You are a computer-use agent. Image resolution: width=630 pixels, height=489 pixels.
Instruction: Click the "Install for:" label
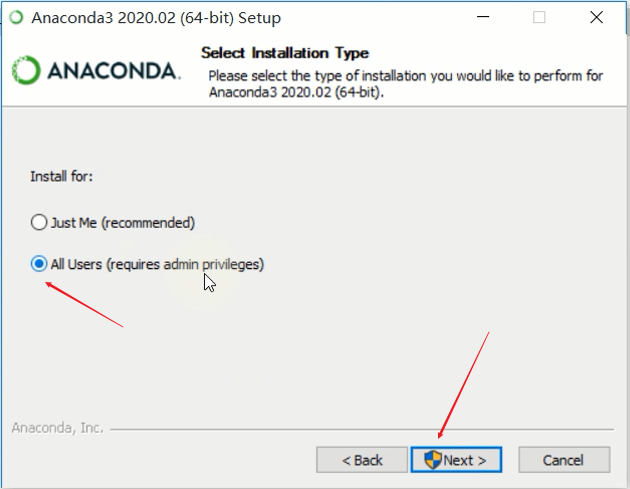(61, 176)
